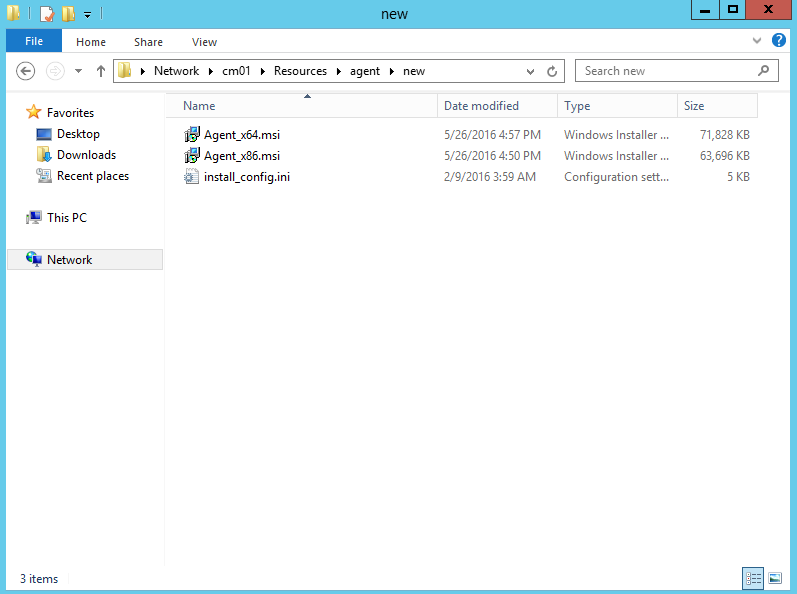Click the install_config.ini file icon
The image size is (797, 594).
coord(193,177)
